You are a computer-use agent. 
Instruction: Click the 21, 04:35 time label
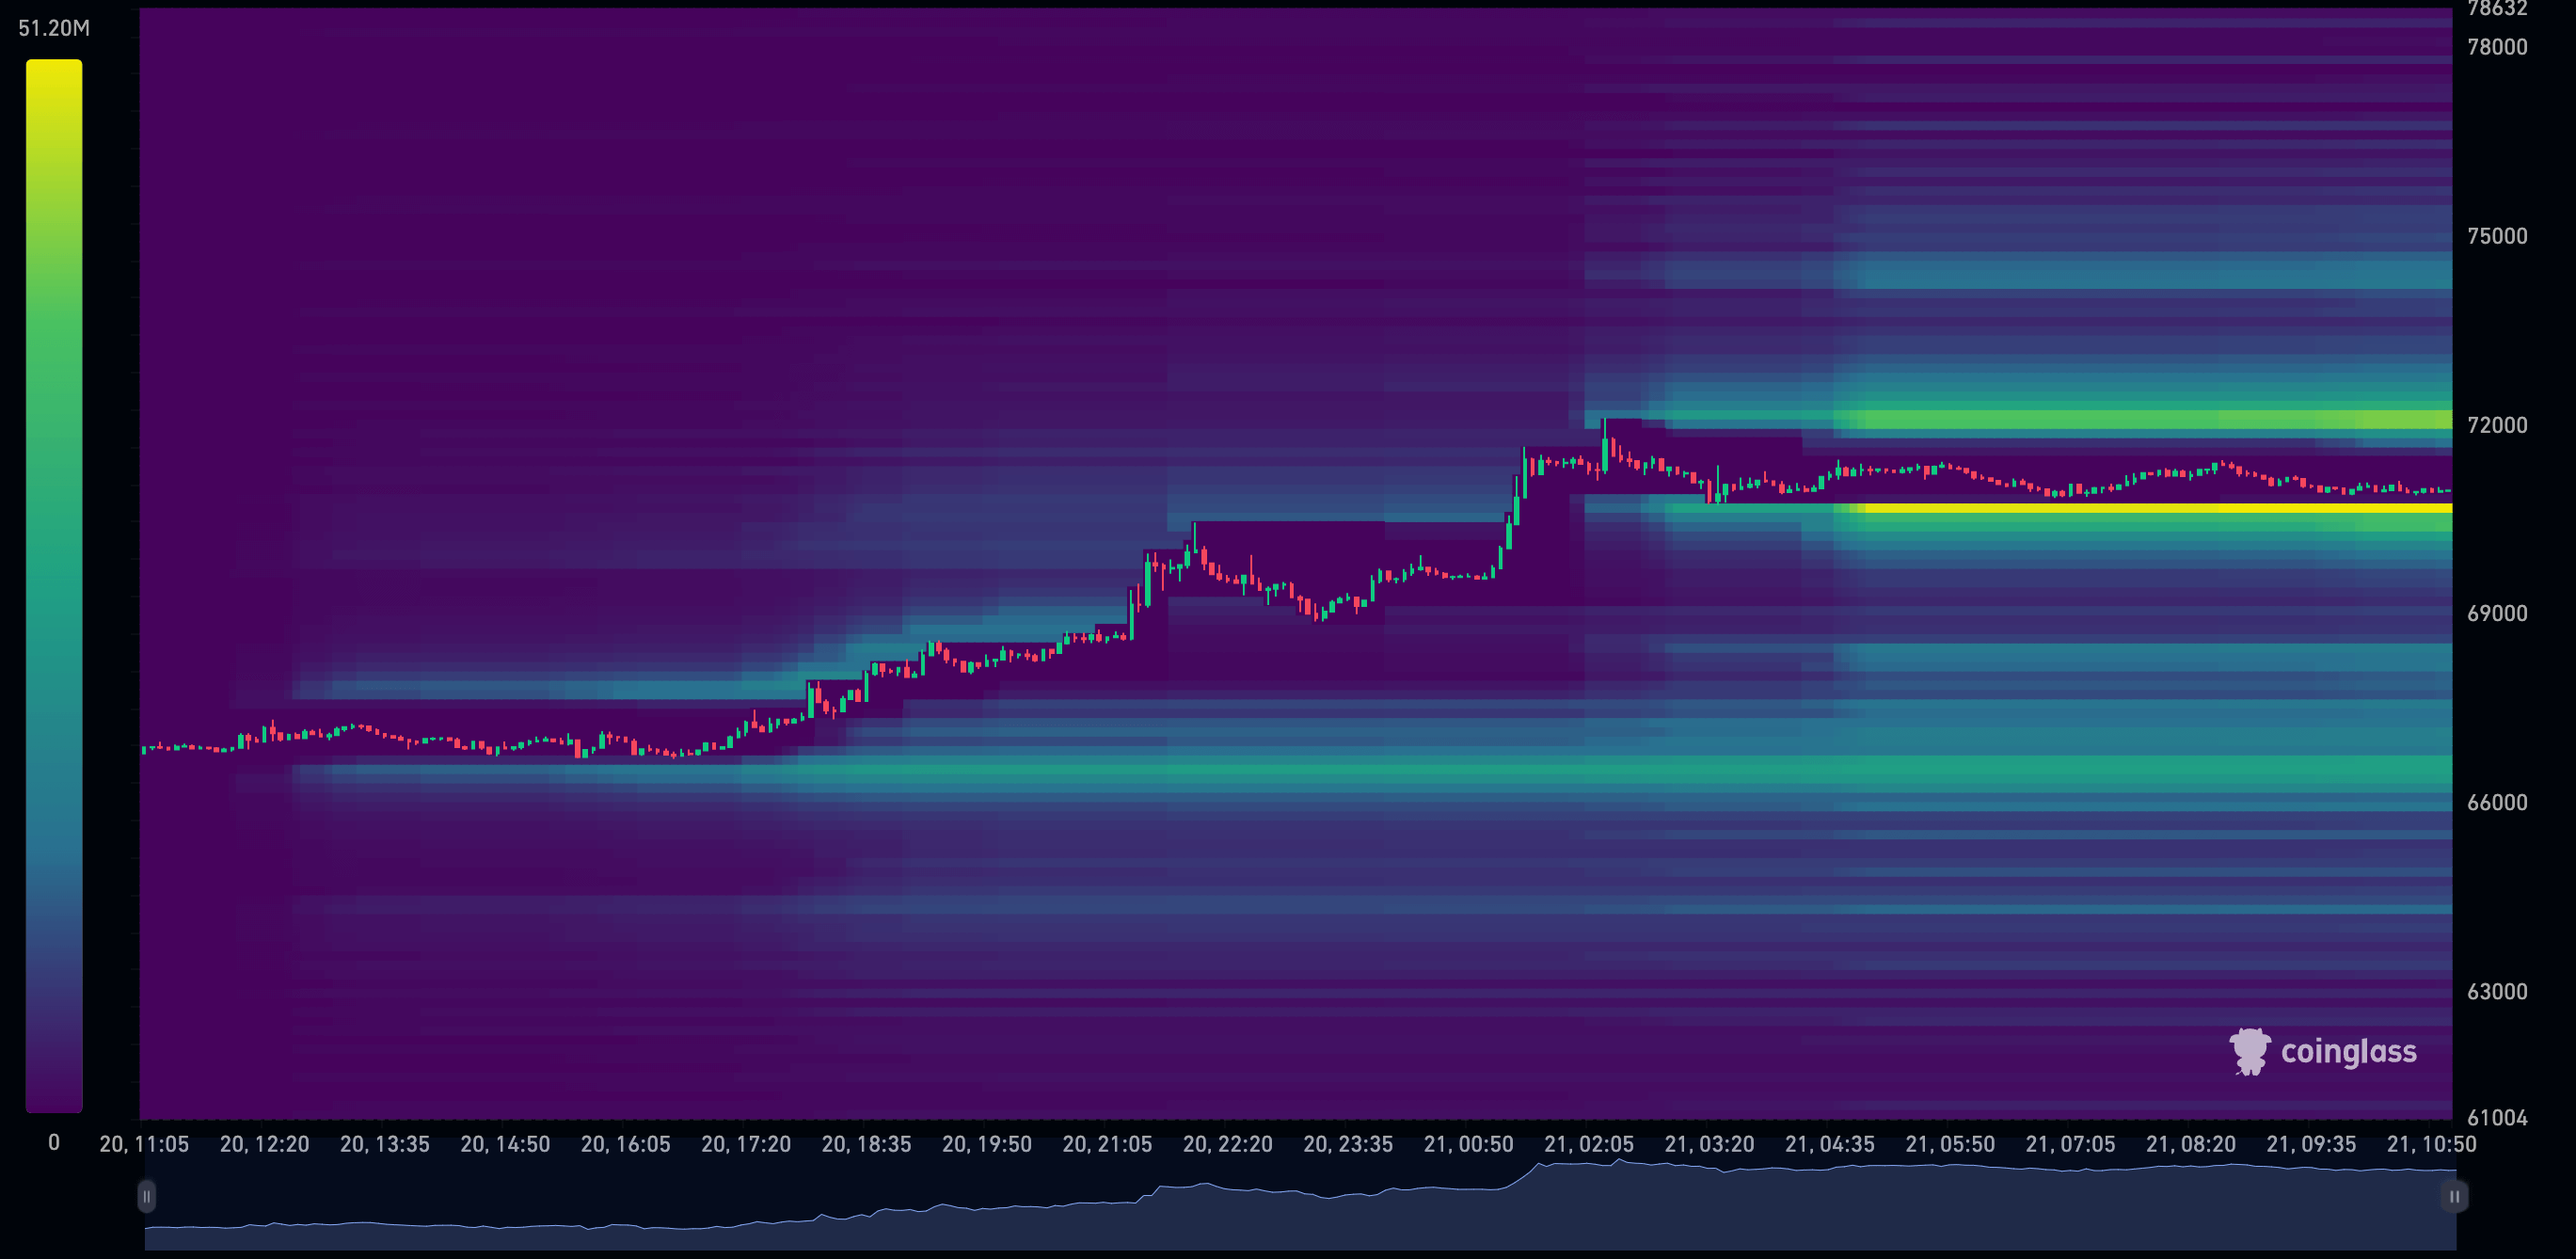click(1830, 1144)
